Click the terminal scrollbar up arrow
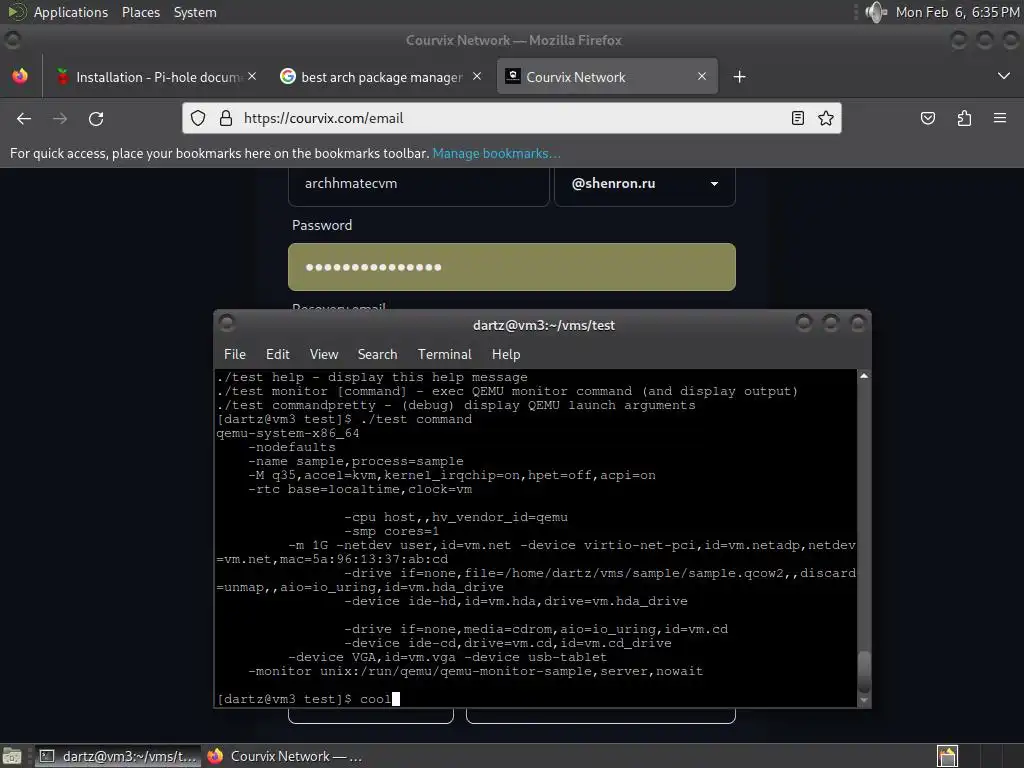Screen dimensions: 1024x768 click(x=864, y=376)
